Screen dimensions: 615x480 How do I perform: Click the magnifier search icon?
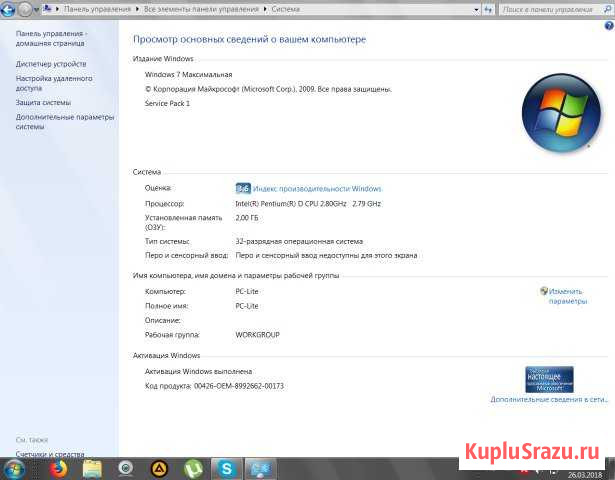click(608, 9)
